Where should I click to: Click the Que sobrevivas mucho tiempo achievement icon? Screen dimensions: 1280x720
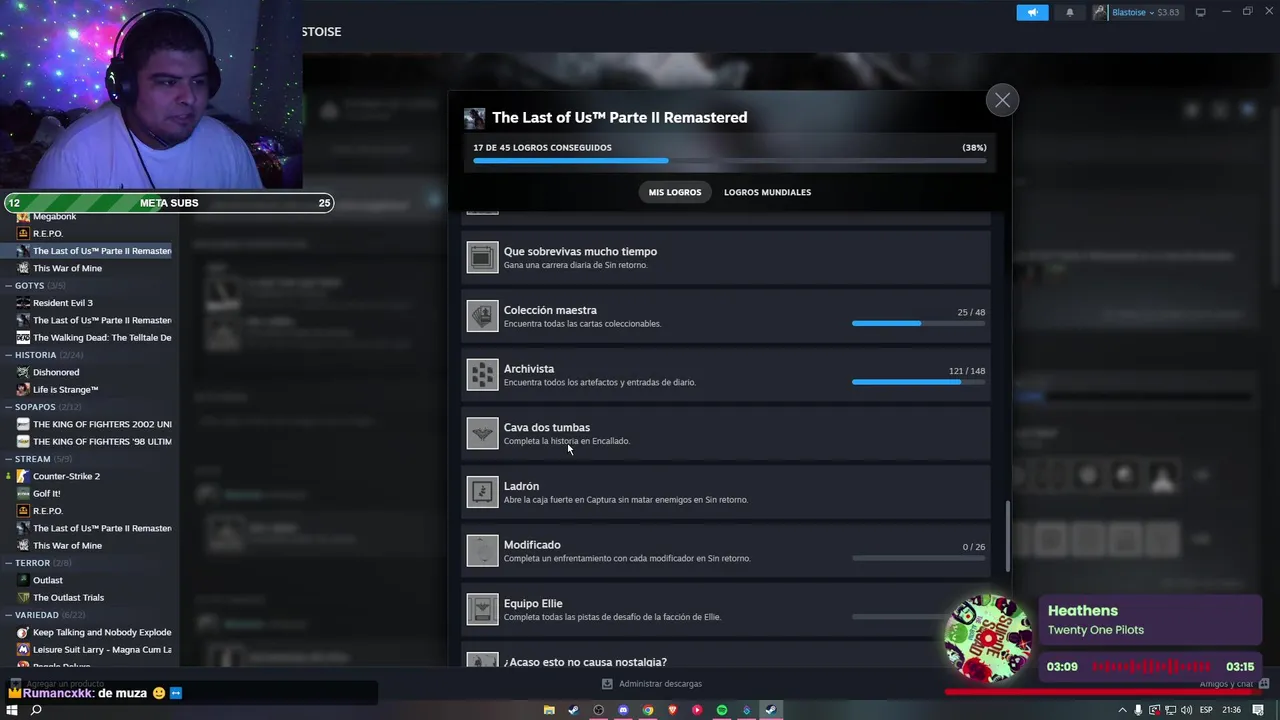click(482, 257)
